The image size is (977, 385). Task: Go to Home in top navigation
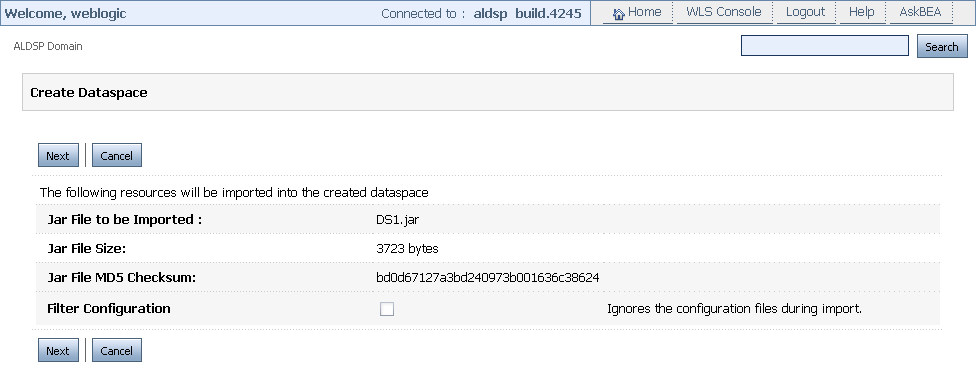tap(644, 12)
